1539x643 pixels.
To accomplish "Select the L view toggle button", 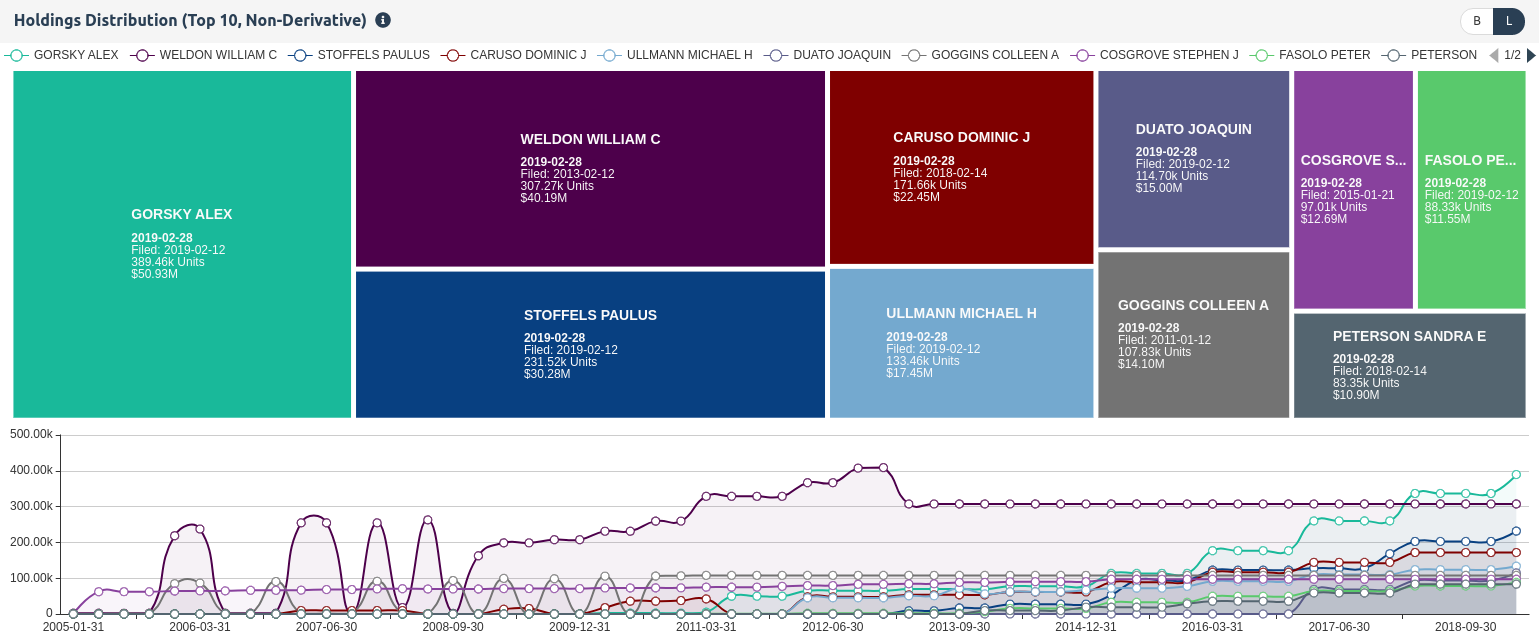I will [x=1509, y=21].
